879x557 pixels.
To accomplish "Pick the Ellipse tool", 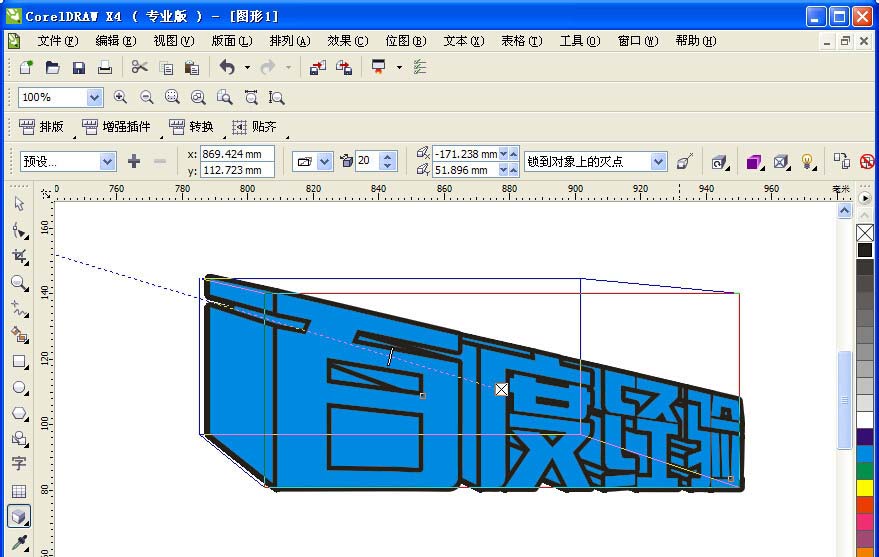I will [19, 388].
